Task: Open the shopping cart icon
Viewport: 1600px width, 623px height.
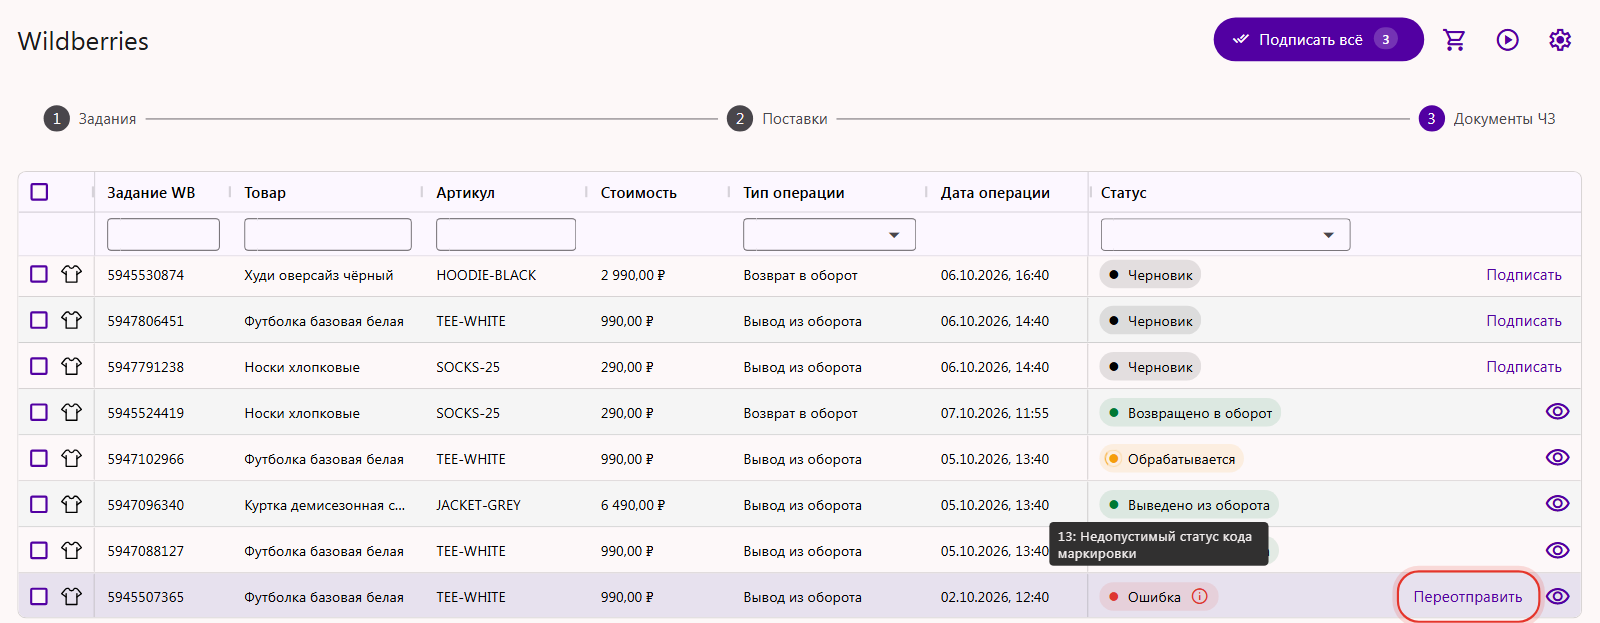Action: click(x=1454, y=40)
